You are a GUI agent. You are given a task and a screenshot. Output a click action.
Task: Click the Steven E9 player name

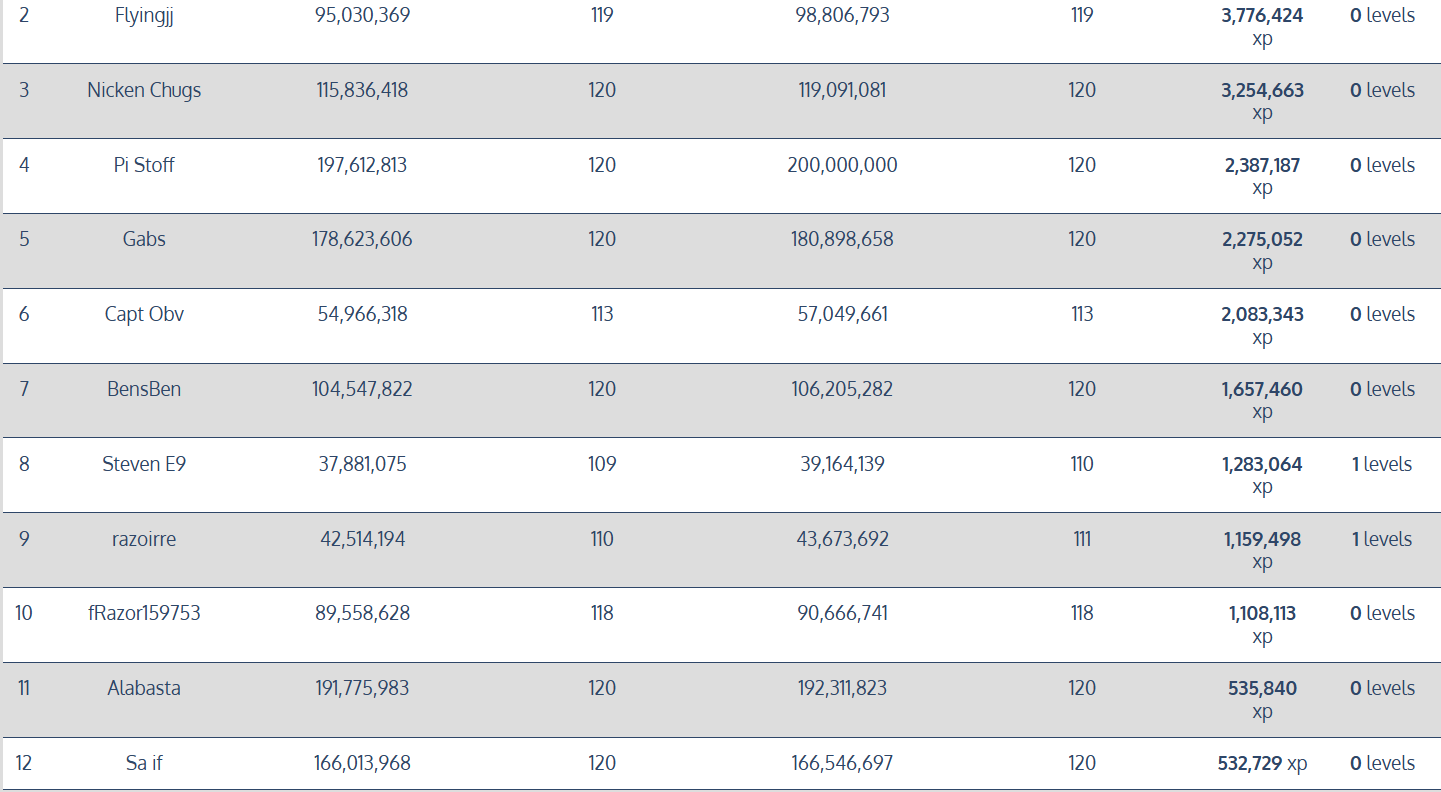point(144,464)
